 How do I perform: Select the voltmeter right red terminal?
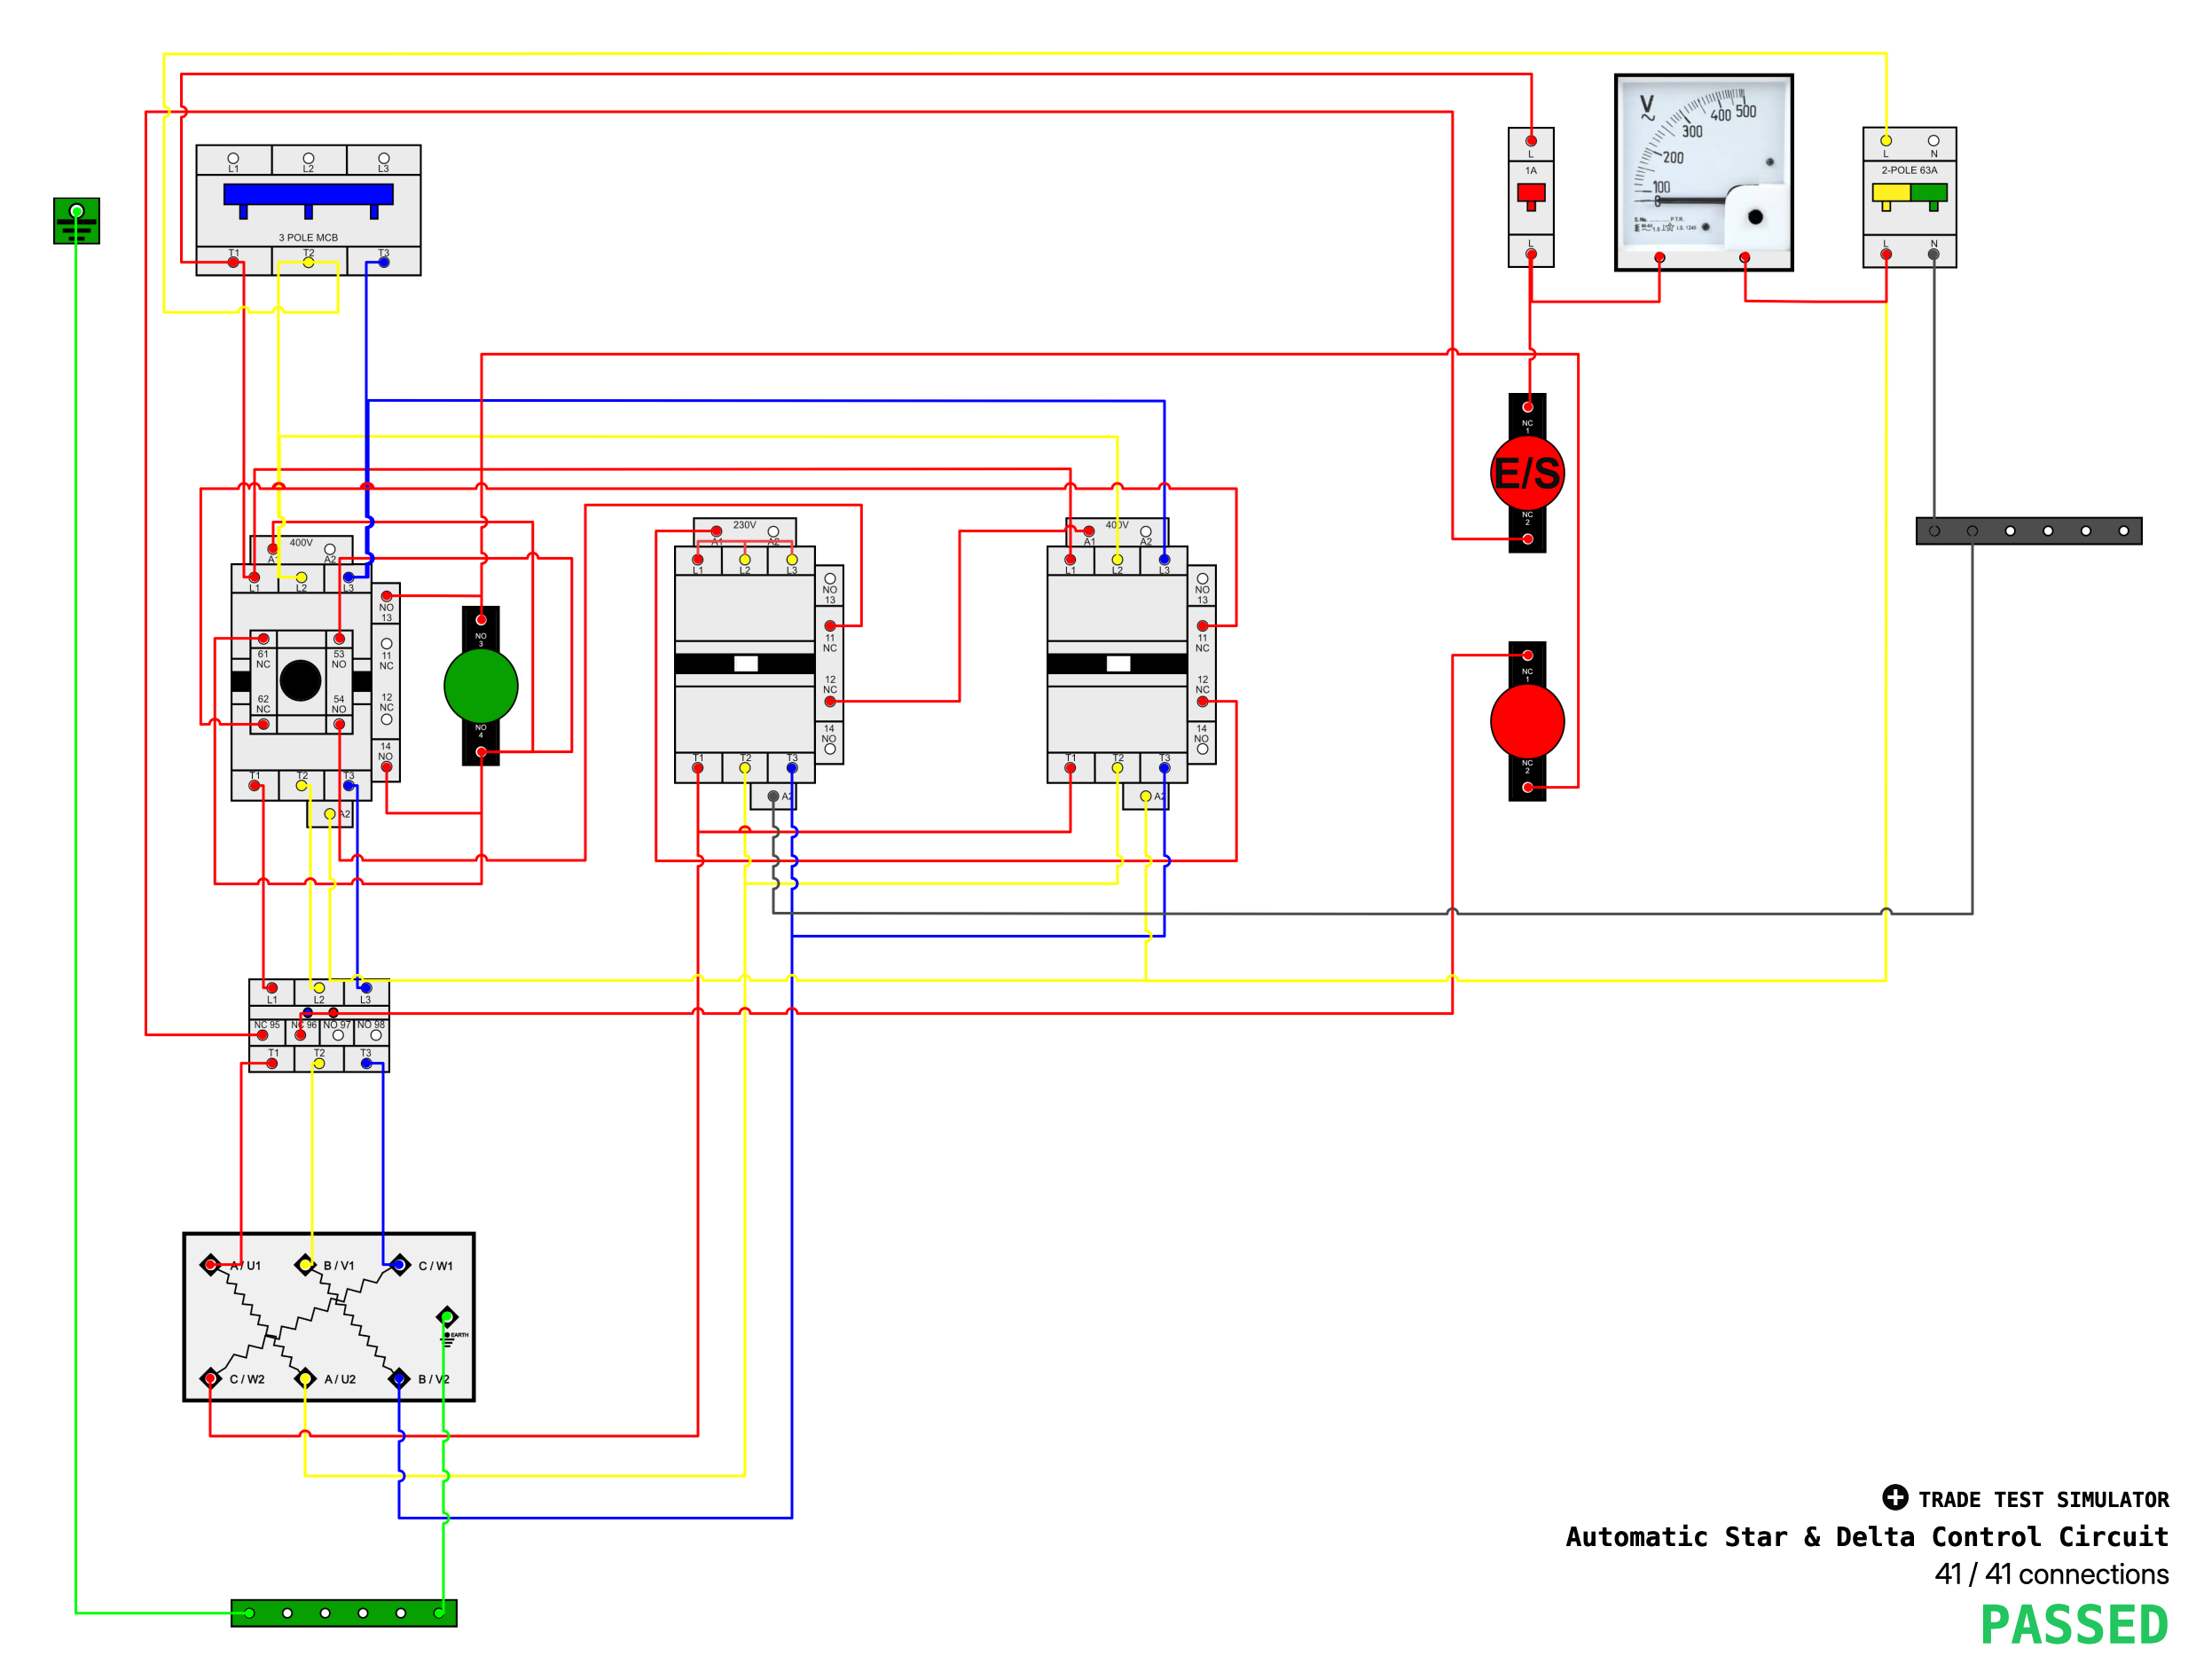tap(1744, 257)
